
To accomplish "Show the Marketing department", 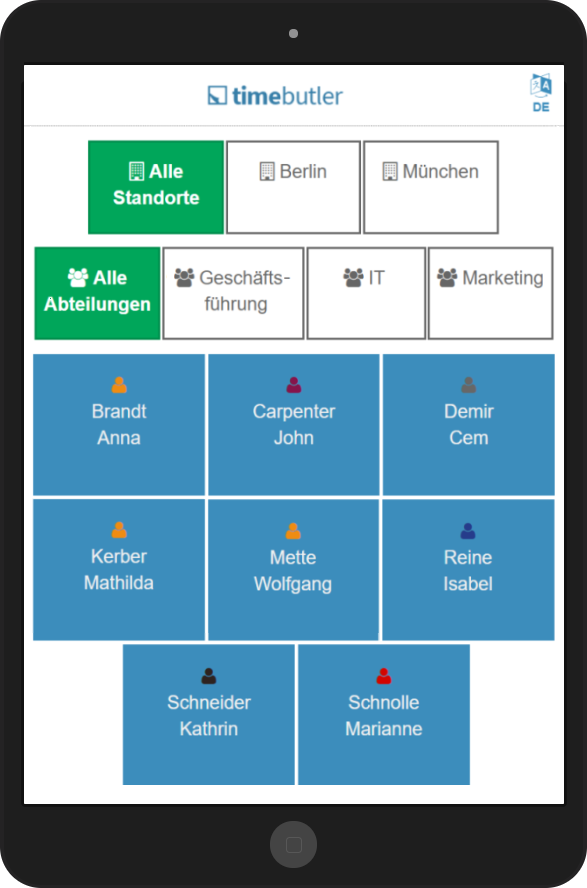I will click(491, 293).
